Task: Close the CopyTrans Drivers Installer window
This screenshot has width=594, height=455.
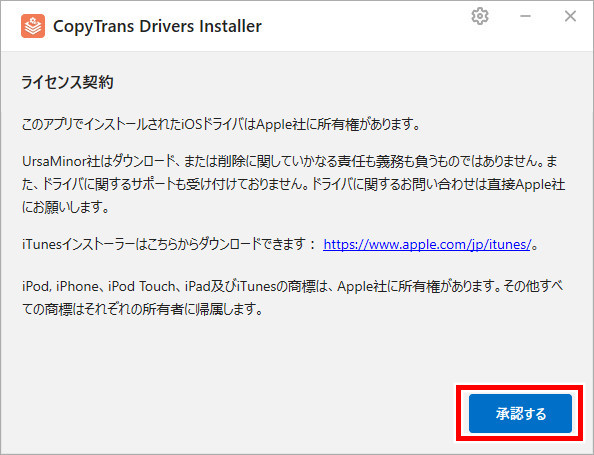Action: [570, 16]
